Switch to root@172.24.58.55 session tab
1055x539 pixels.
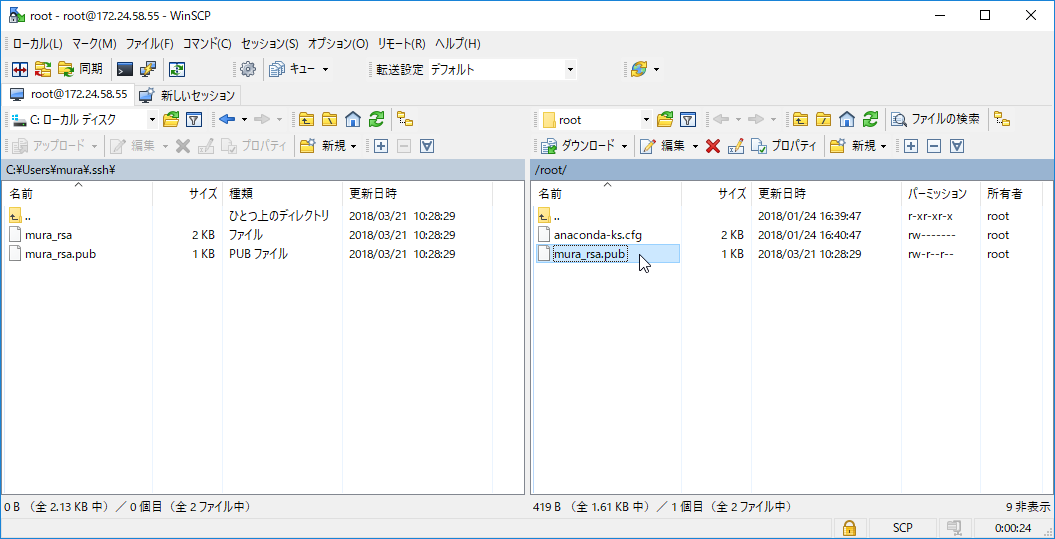coord(69,94)
